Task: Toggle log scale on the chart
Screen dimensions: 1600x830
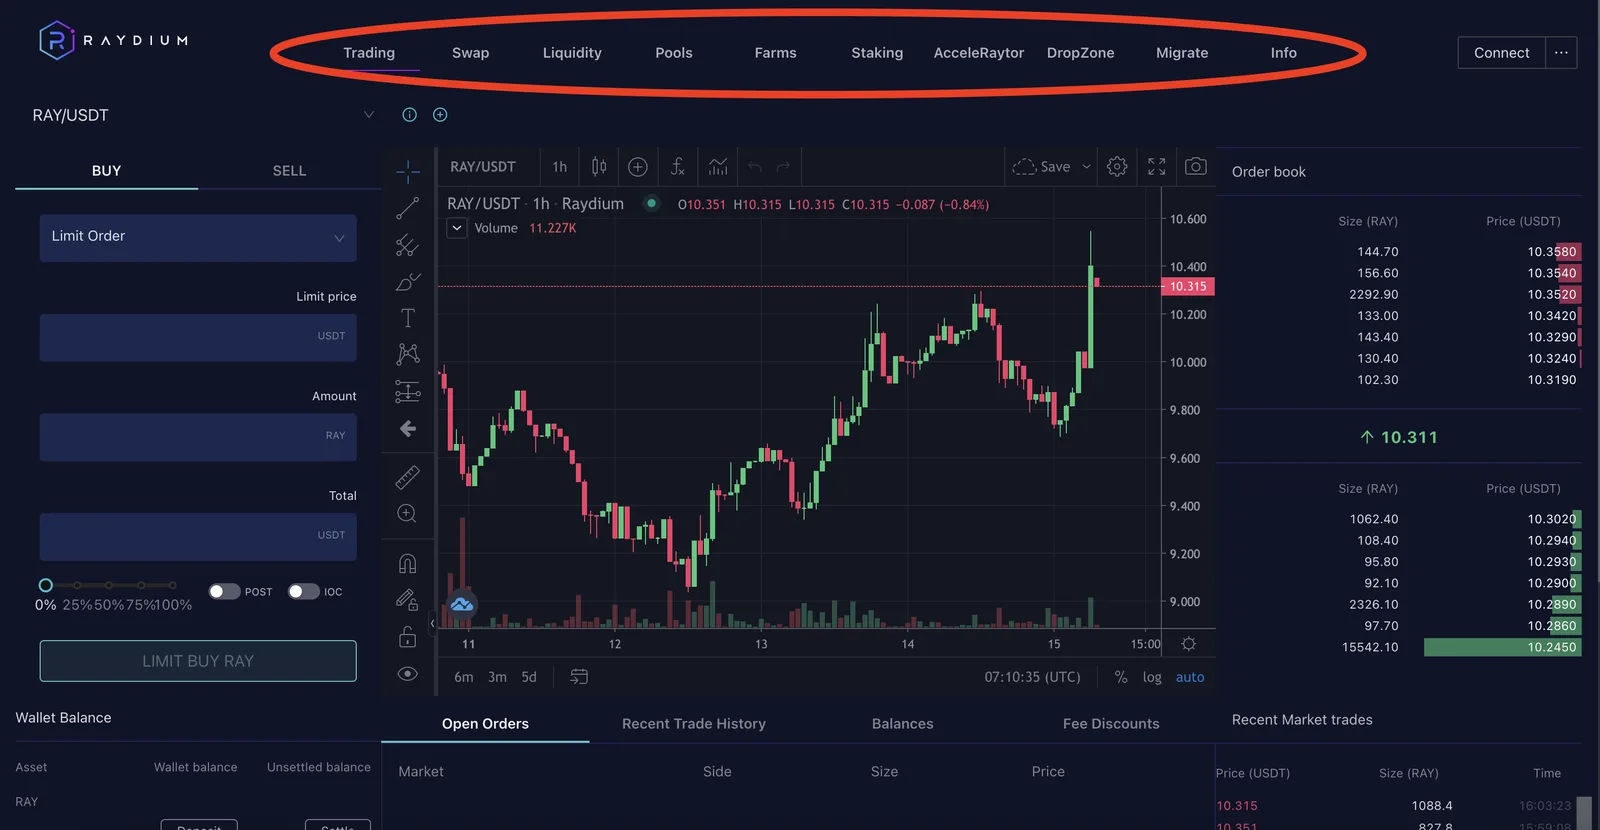Action: click(1152, 677)
